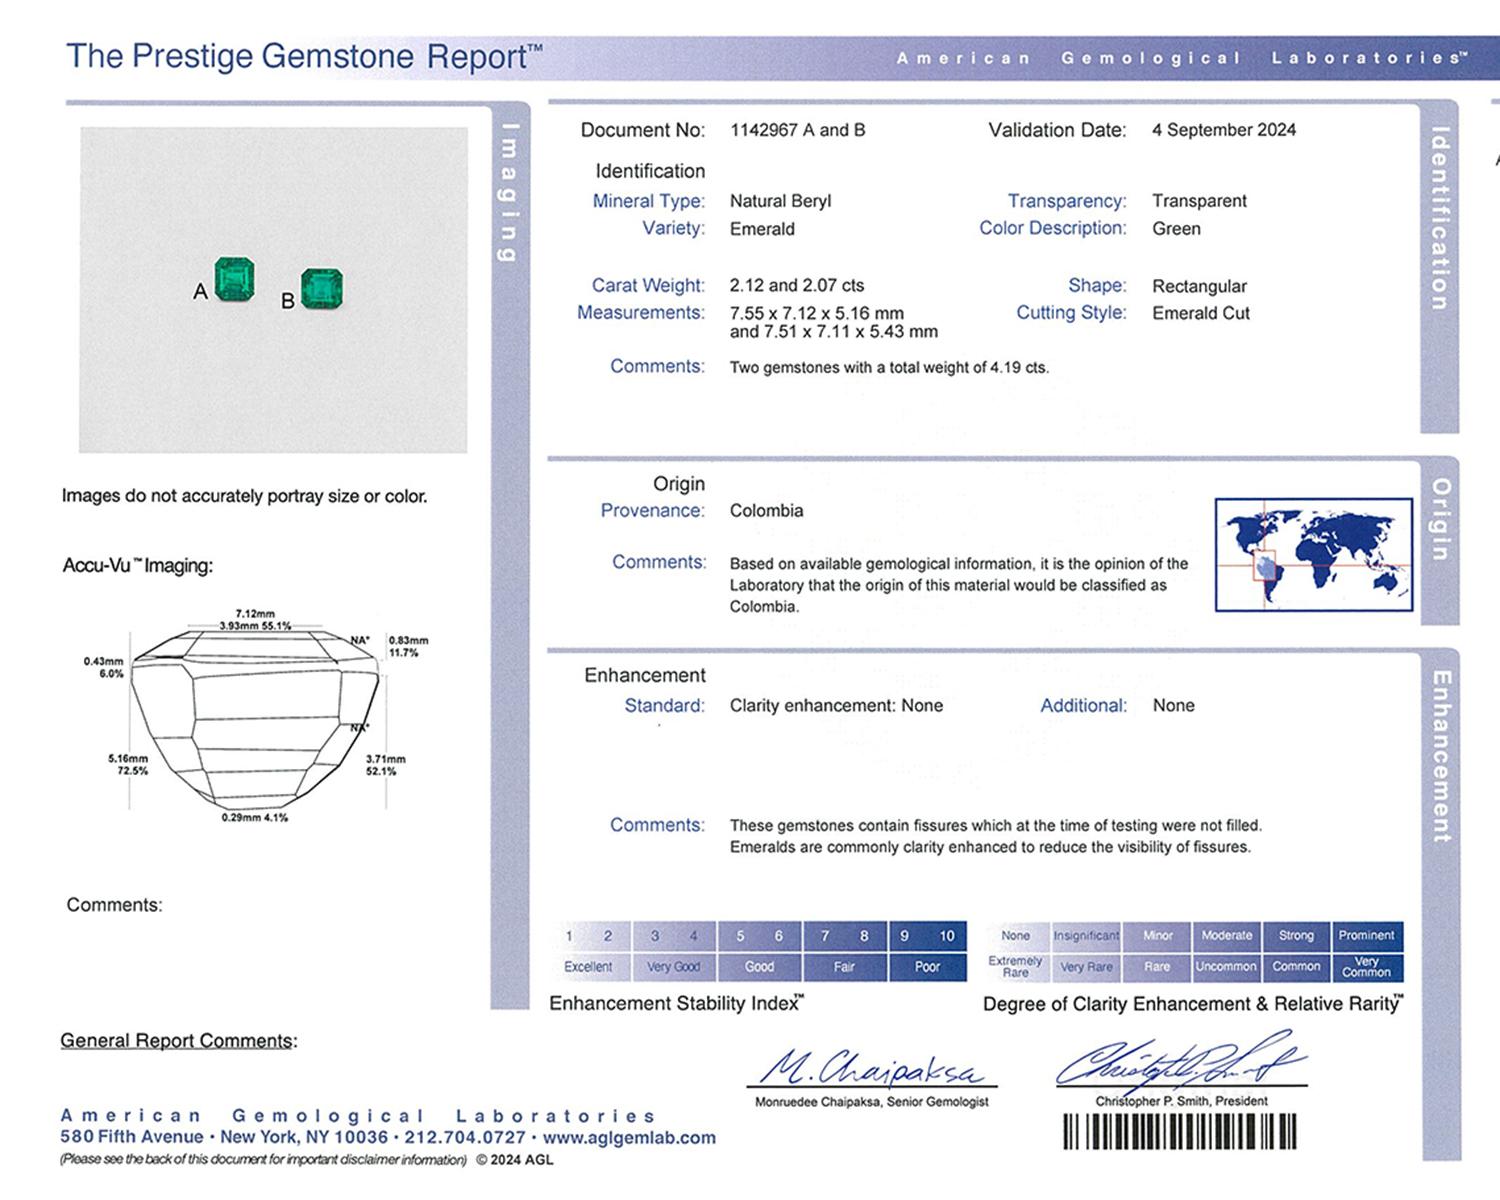The height and width of the screenshot is (1200, 1500).
Task: Click Accu-Vu Imaging label
Action: click(x=138, y=566)
